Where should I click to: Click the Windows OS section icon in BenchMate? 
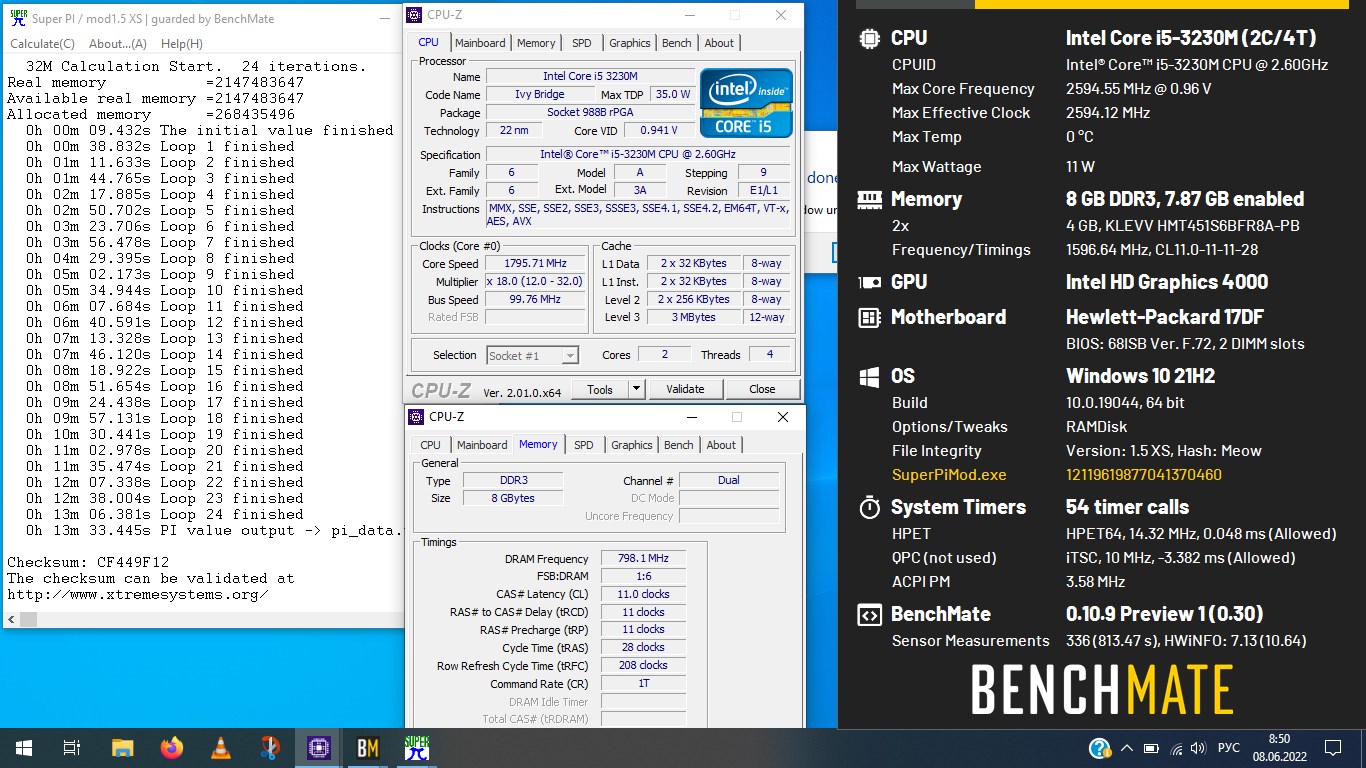pyautogui.click(x=869, y=377)
